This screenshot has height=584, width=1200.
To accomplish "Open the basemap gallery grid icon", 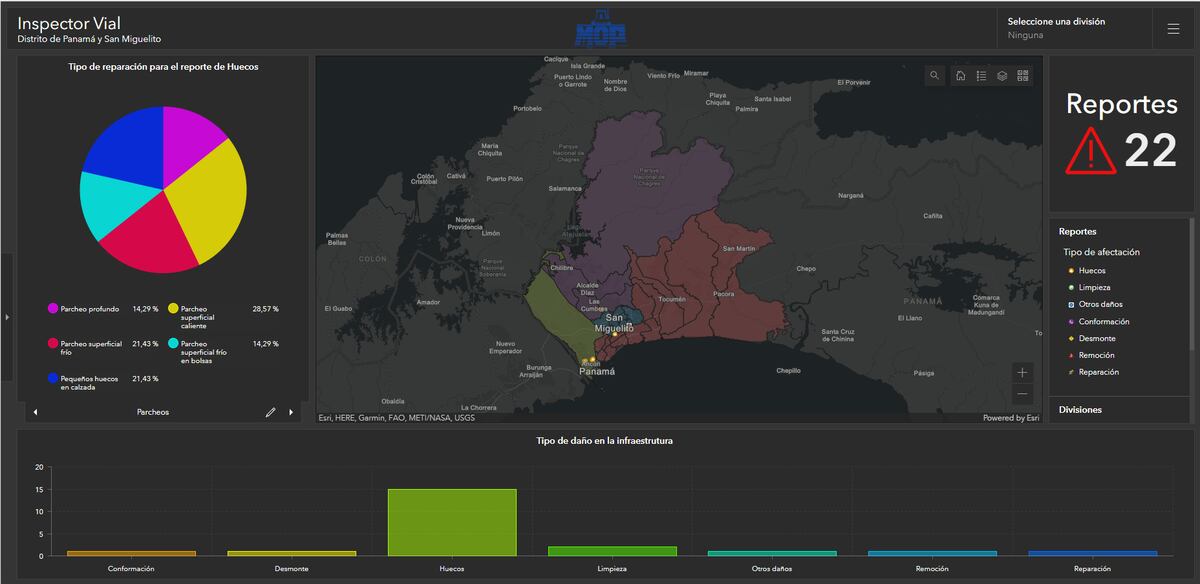I will click(x=1022, y=76).
